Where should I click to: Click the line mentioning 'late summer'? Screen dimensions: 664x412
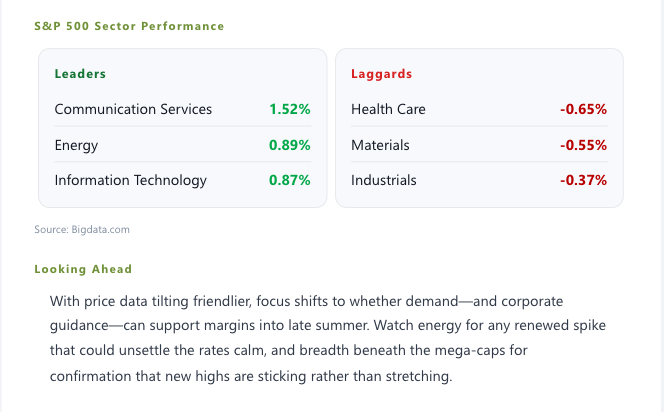[x=328, y=326]
